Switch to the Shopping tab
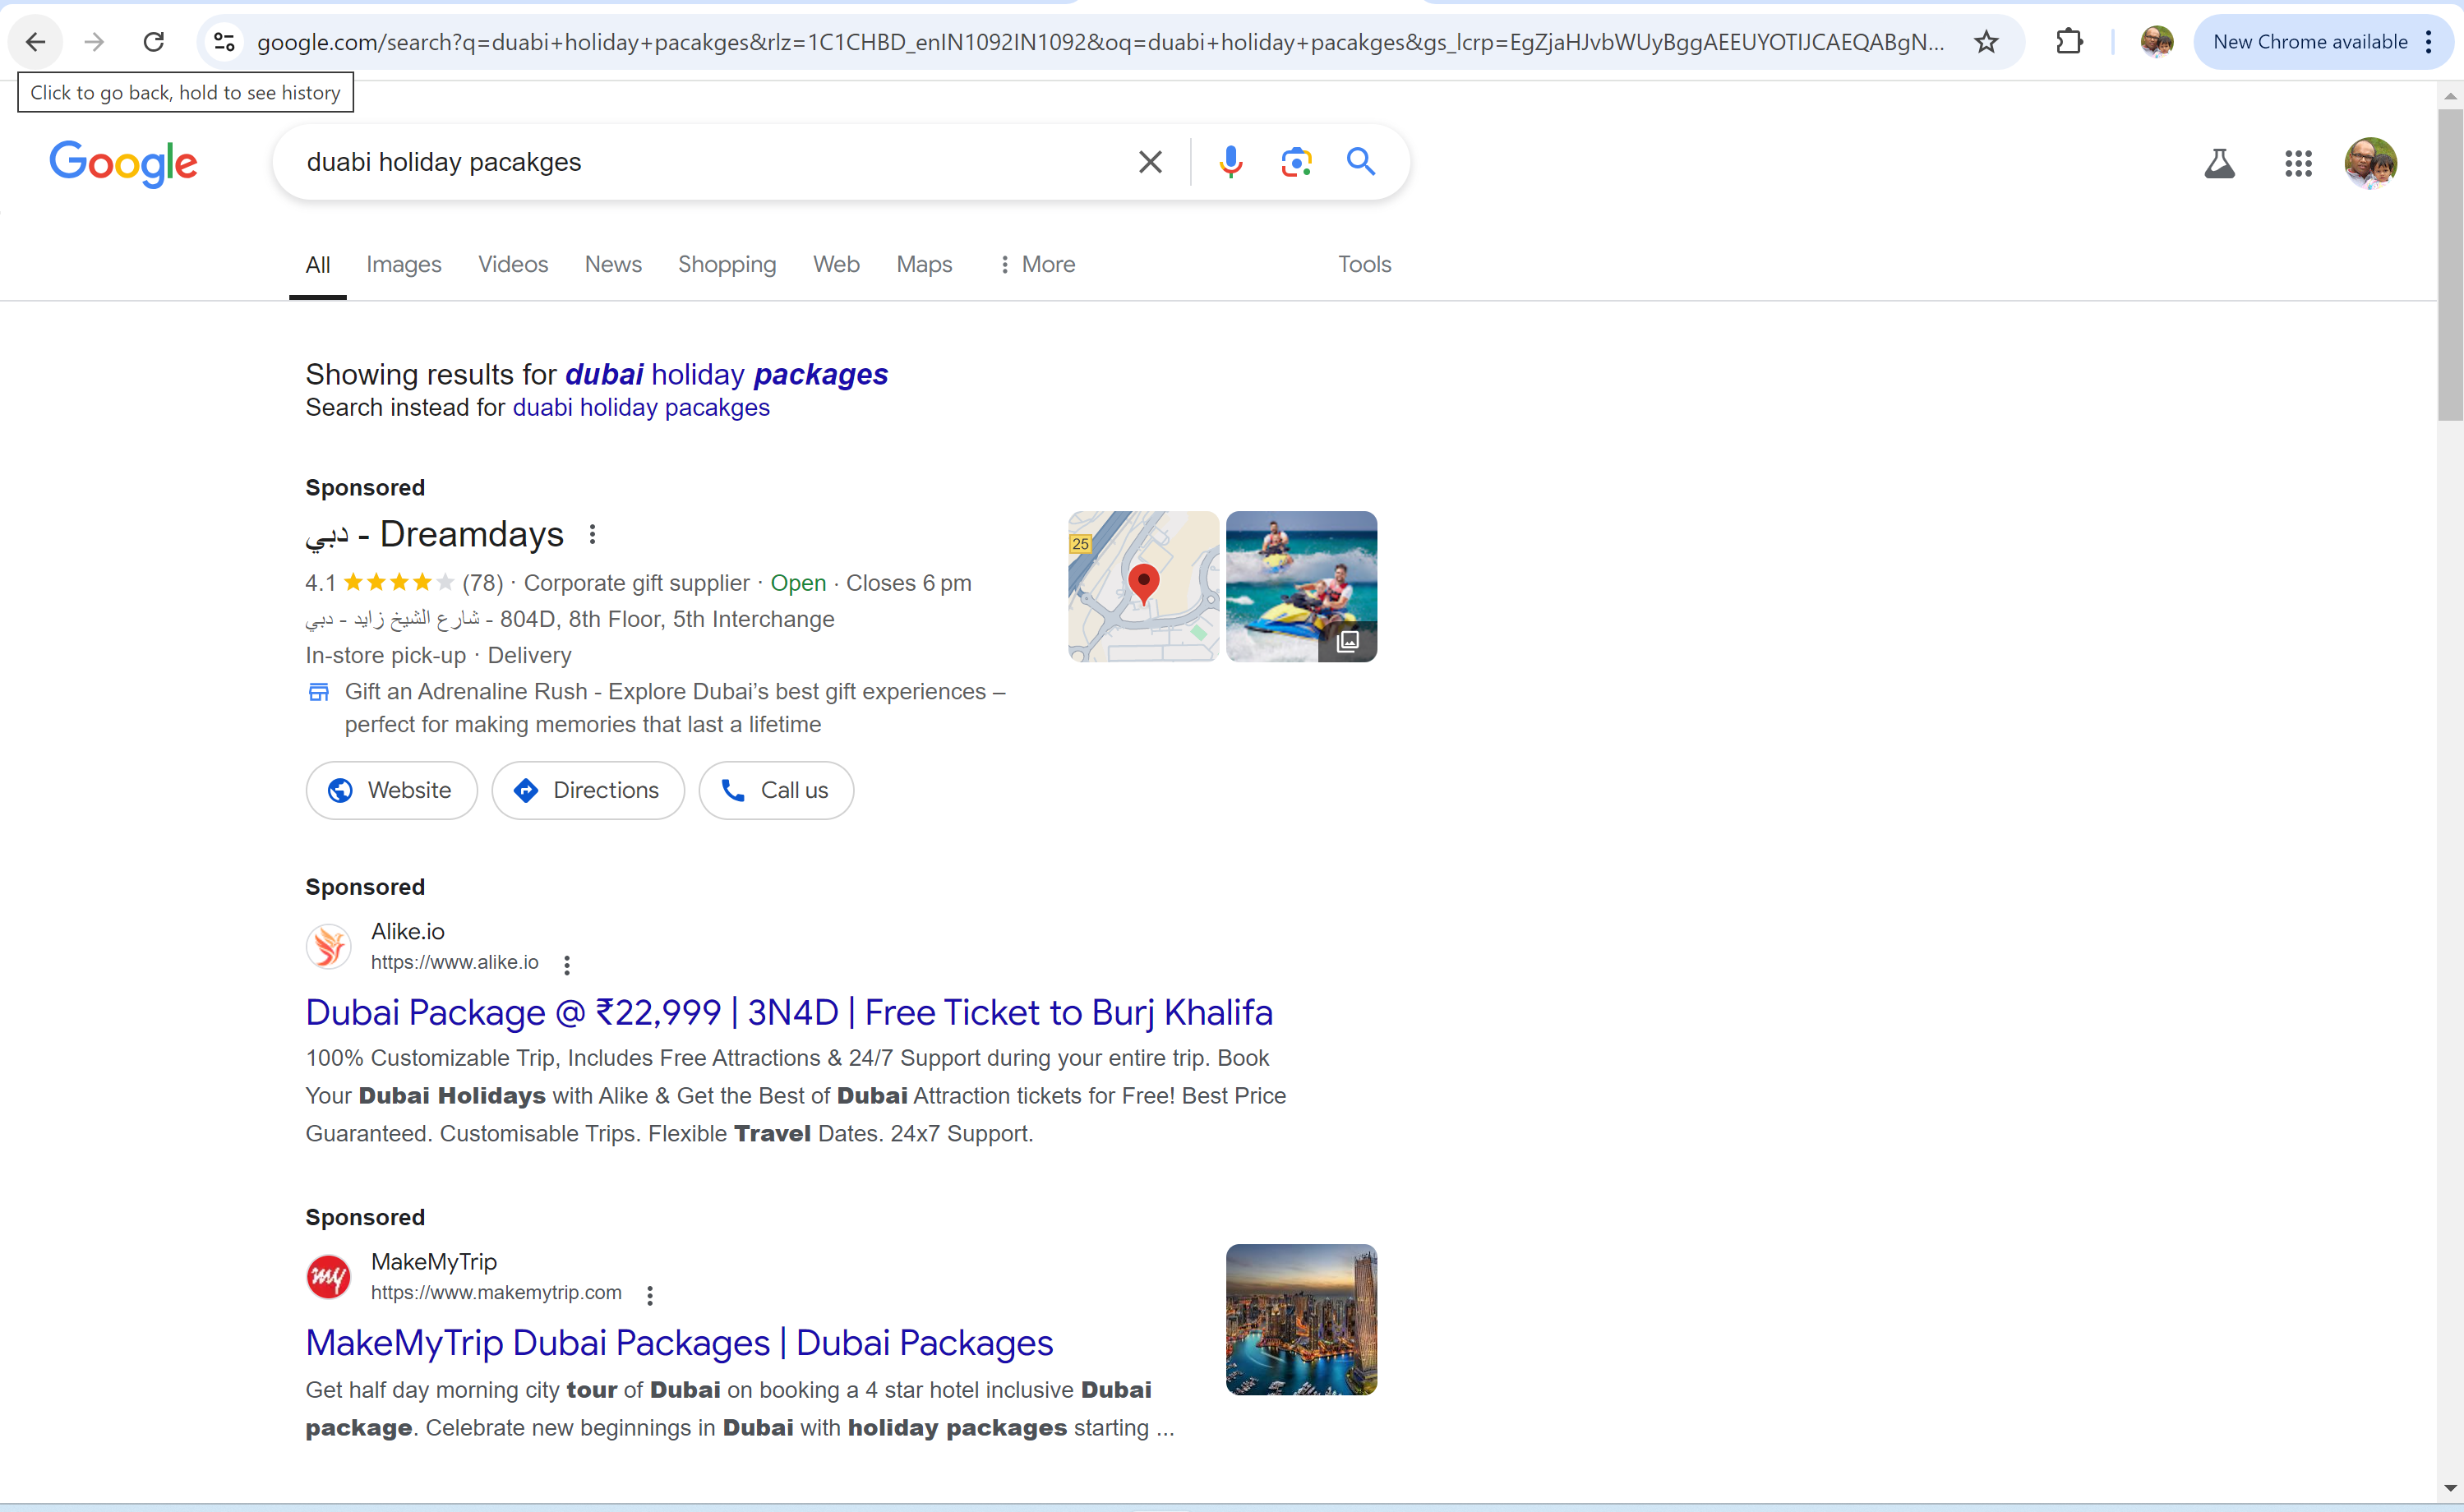This screenshot has height=1512, width=2464. pyautogui.click(x=727, y=264)
